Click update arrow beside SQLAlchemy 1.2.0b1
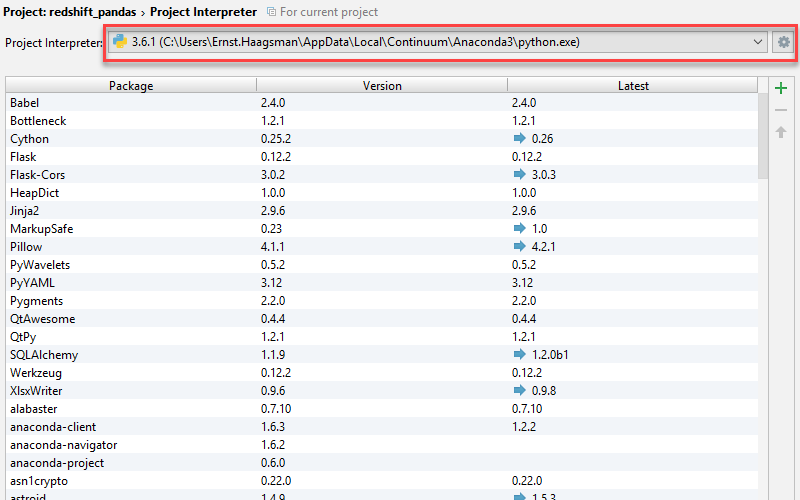 coord(519,354)
